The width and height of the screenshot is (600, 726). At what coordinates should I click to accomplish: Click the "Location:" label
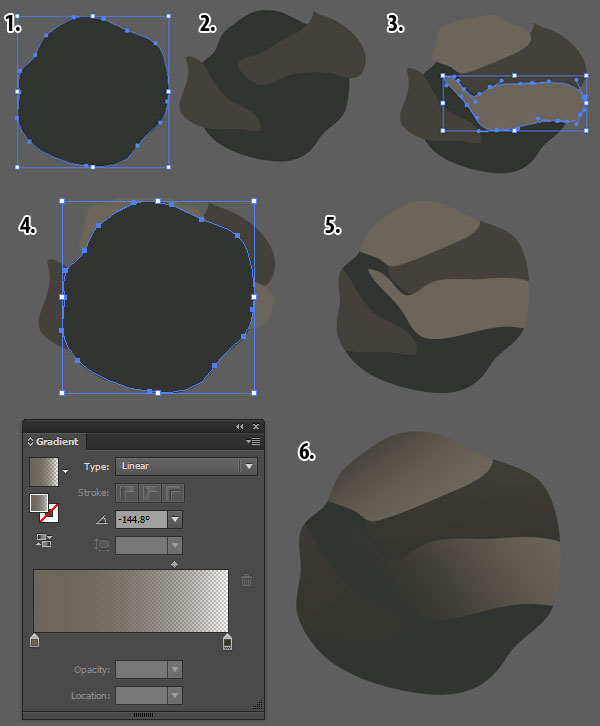tap(90, 696)
